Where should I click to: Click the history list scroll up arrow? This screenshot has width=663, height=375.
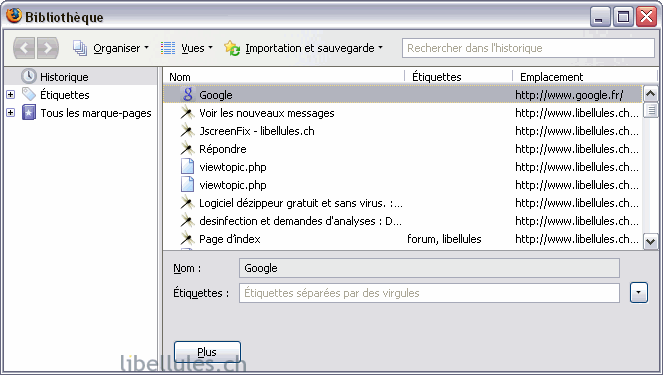click(650, 93)
